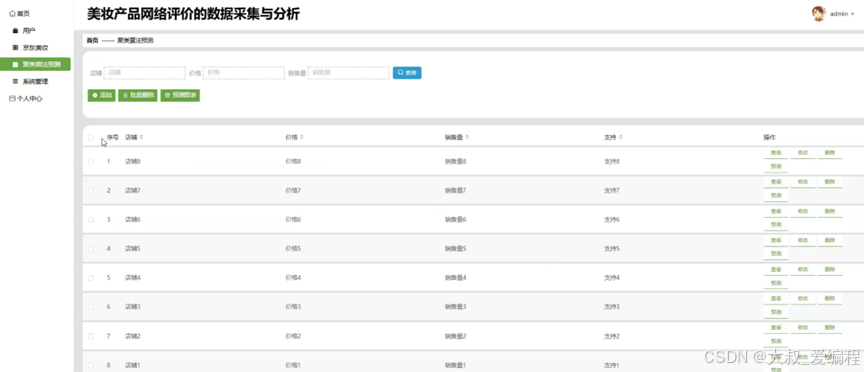Sort the table by 店铺 column arrows
The width and height of the screenshot is (864, 372).
[142, 137]
